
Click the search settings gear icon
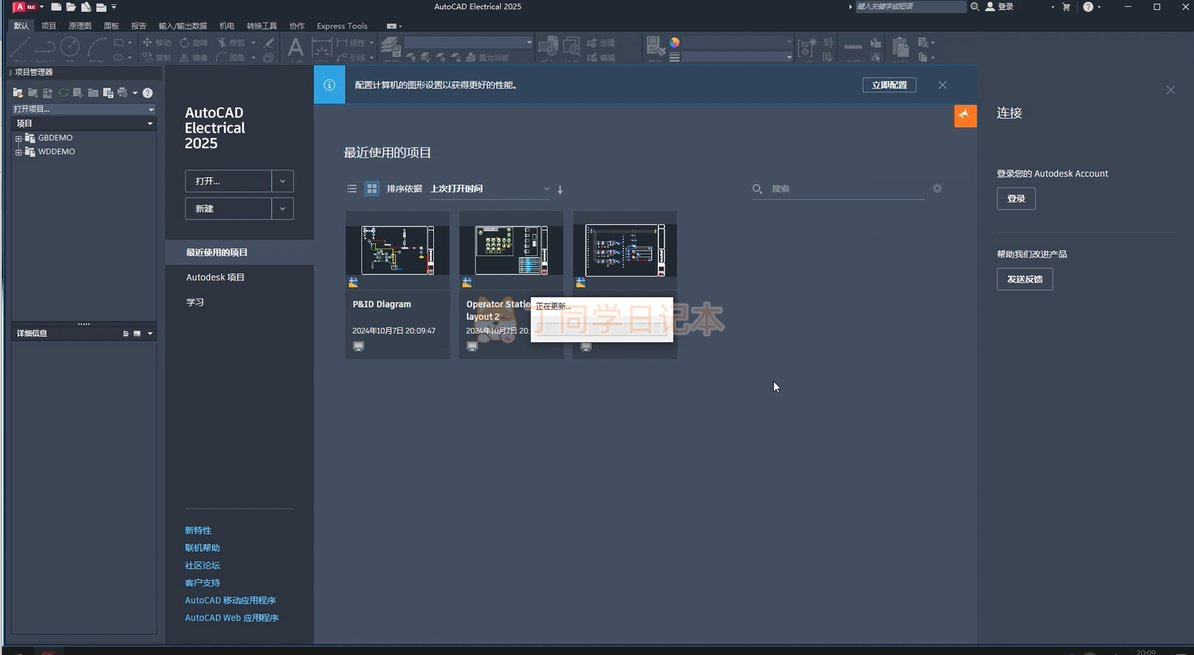937,188
